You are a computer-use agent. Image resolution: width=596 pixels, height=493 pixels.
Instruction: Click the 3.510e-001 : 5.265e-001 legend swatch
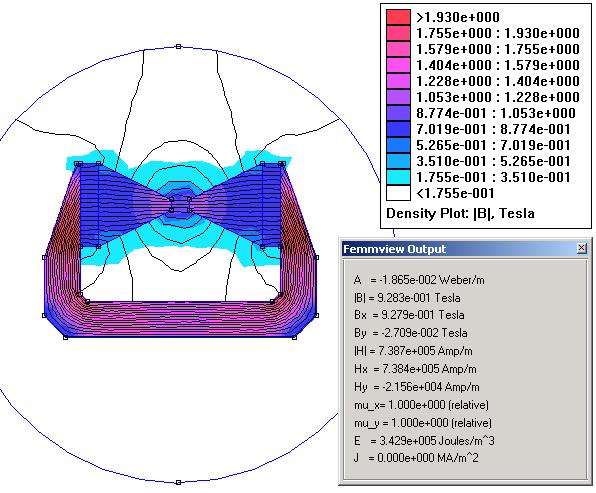398,161
